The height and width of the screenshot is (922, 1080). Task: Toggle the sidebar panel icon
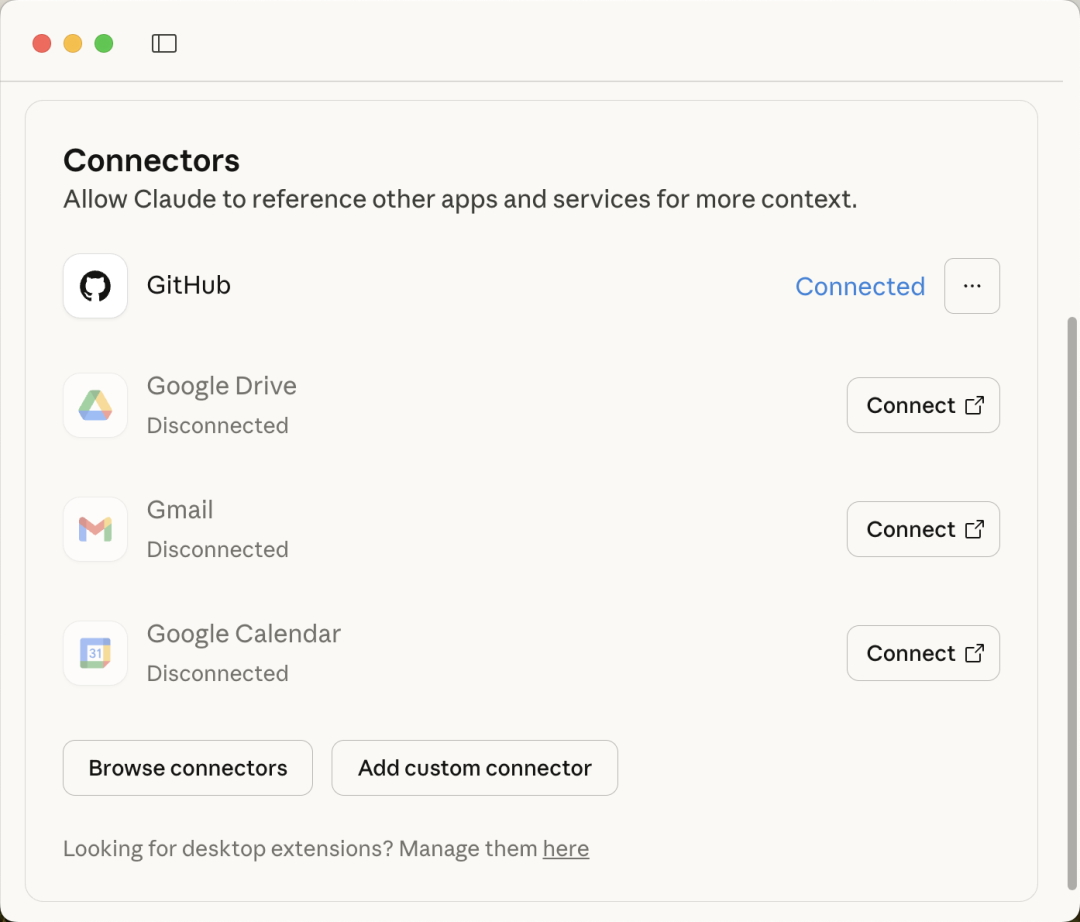coord(164,43)
